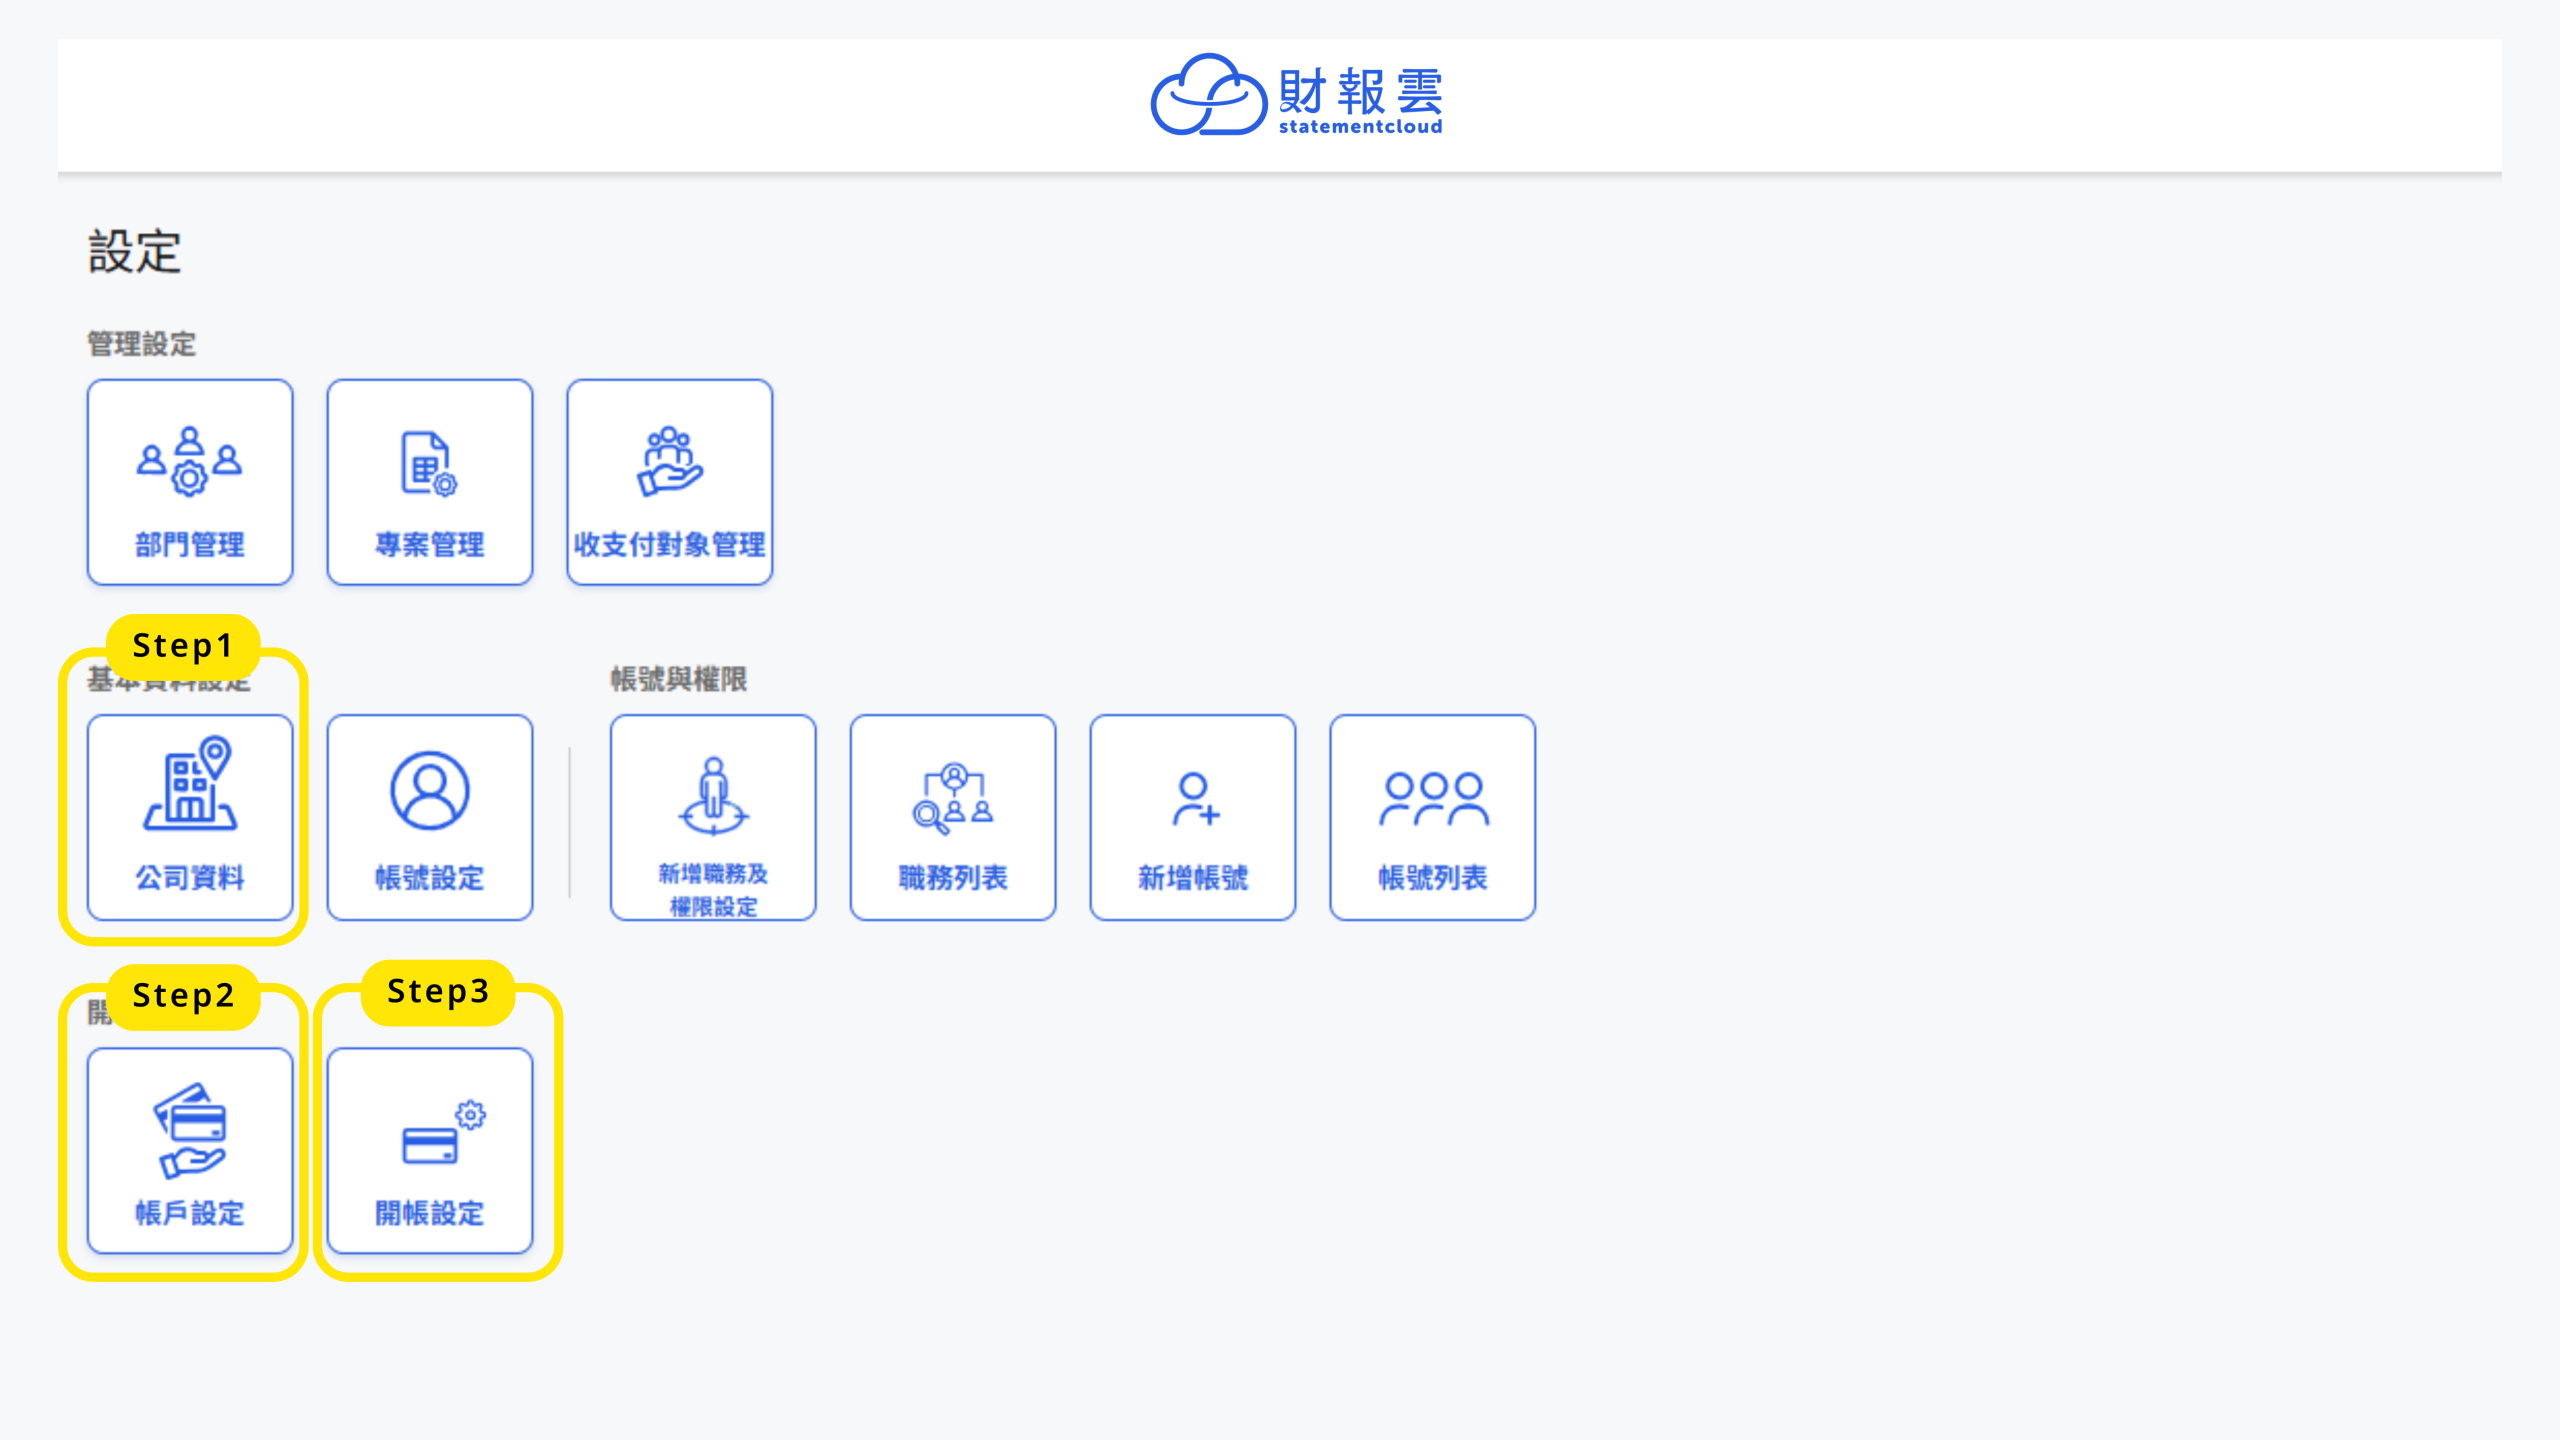Click the 管理設定 section label

click(x=142, y=344)
